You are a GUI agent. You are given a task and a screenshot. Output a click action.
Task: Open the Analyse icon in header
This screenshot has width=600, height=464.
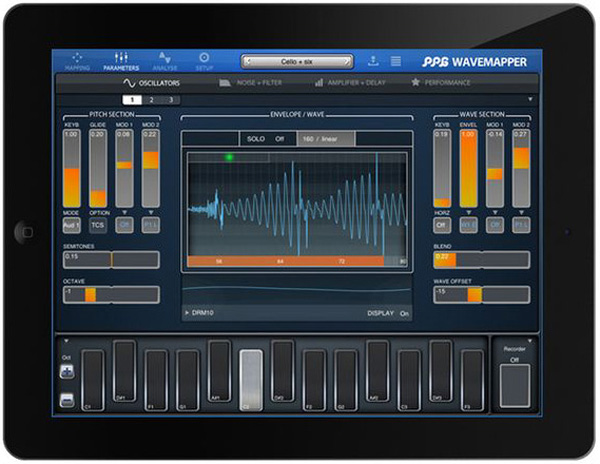[165, 61]
